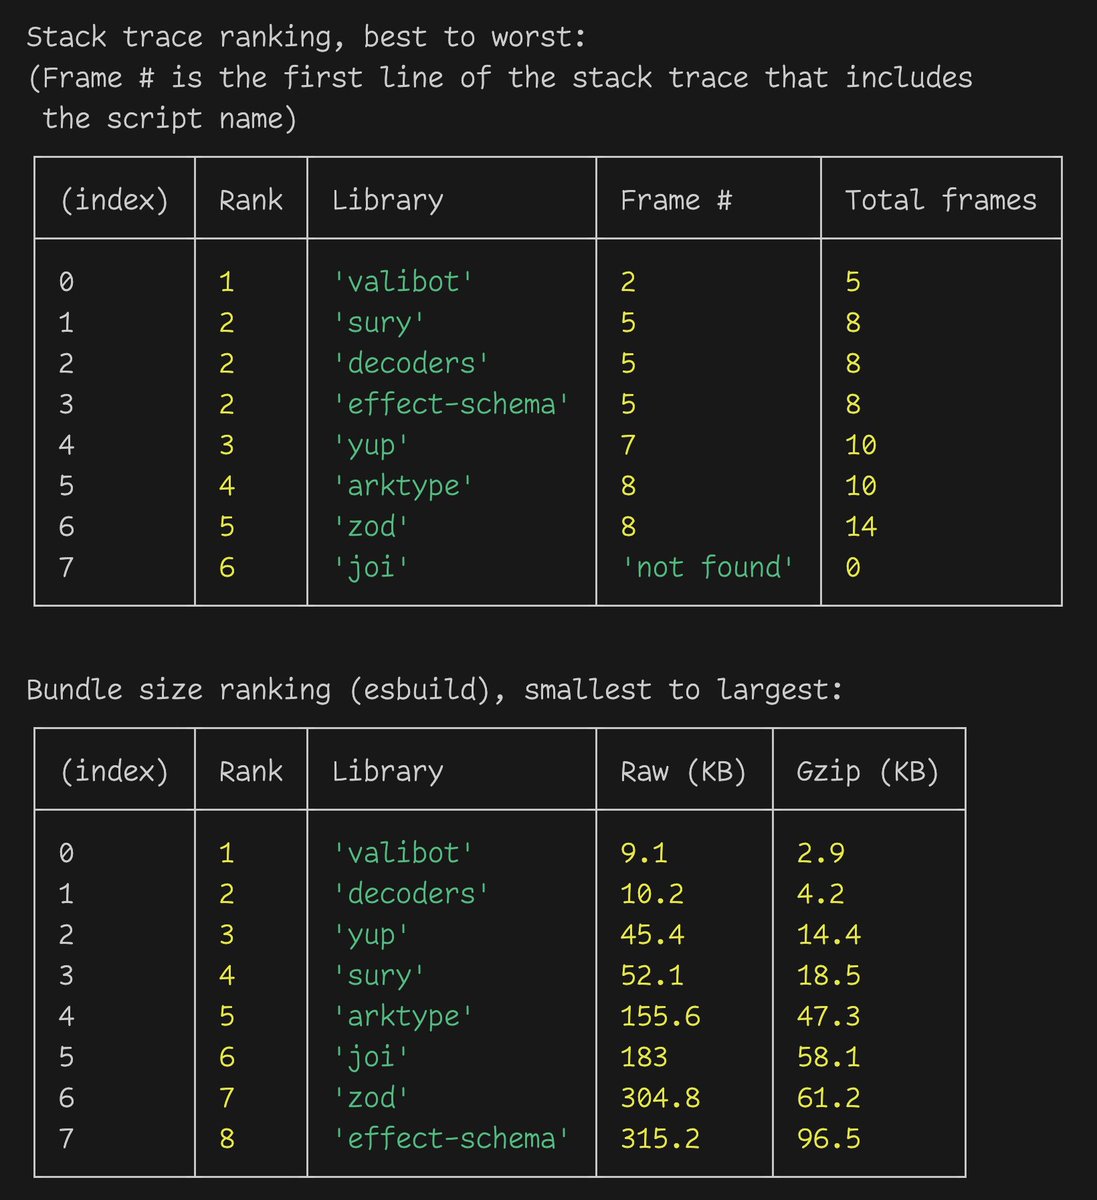Click gzip size value 96.5
The image size is (1097, 1200).
829,1139
